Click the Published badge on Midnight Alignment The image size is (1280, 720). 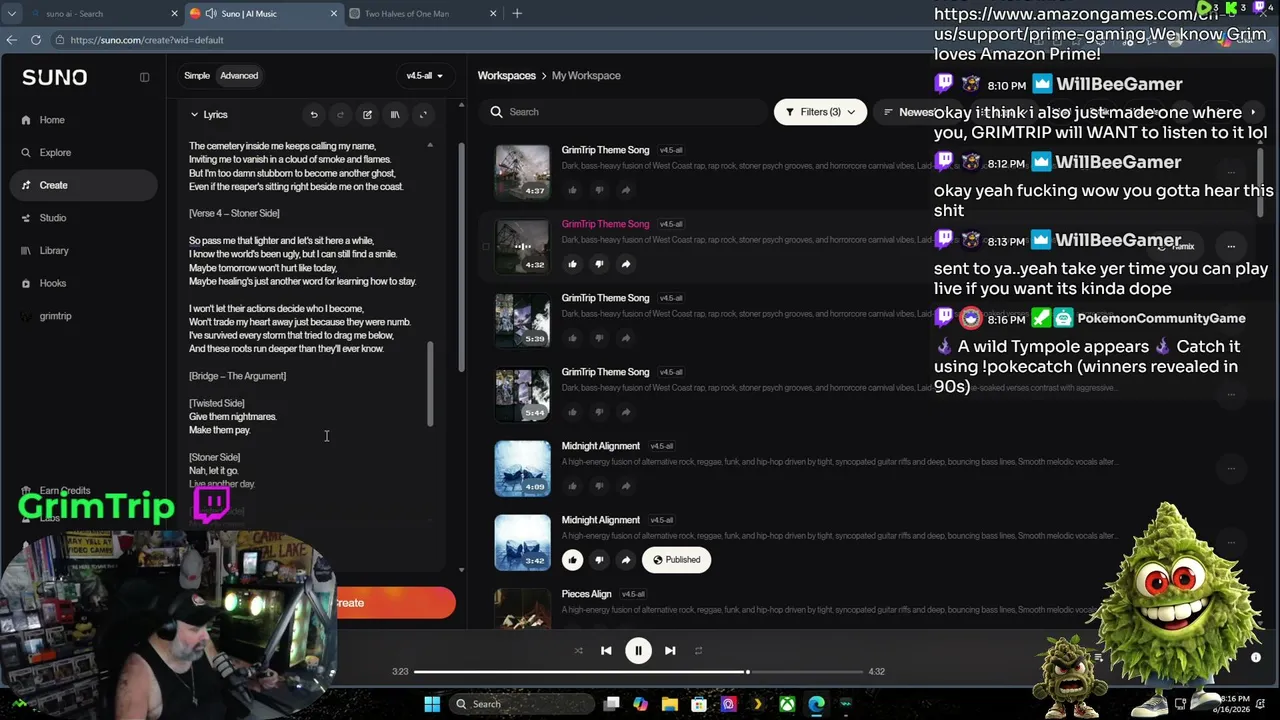[x=677, y=560]
